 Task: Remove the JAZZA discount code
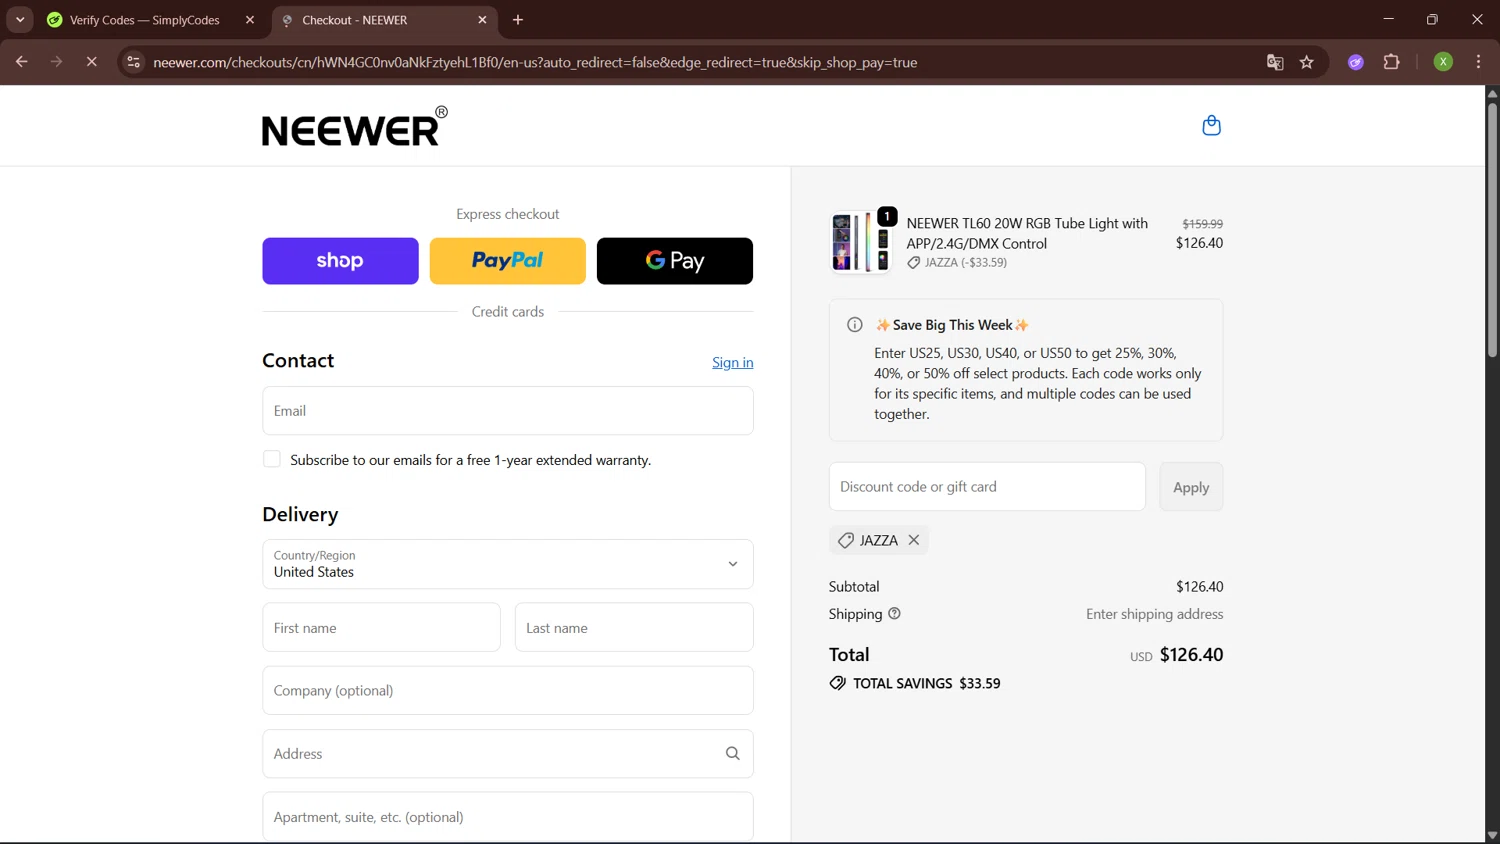coord(914,540)
